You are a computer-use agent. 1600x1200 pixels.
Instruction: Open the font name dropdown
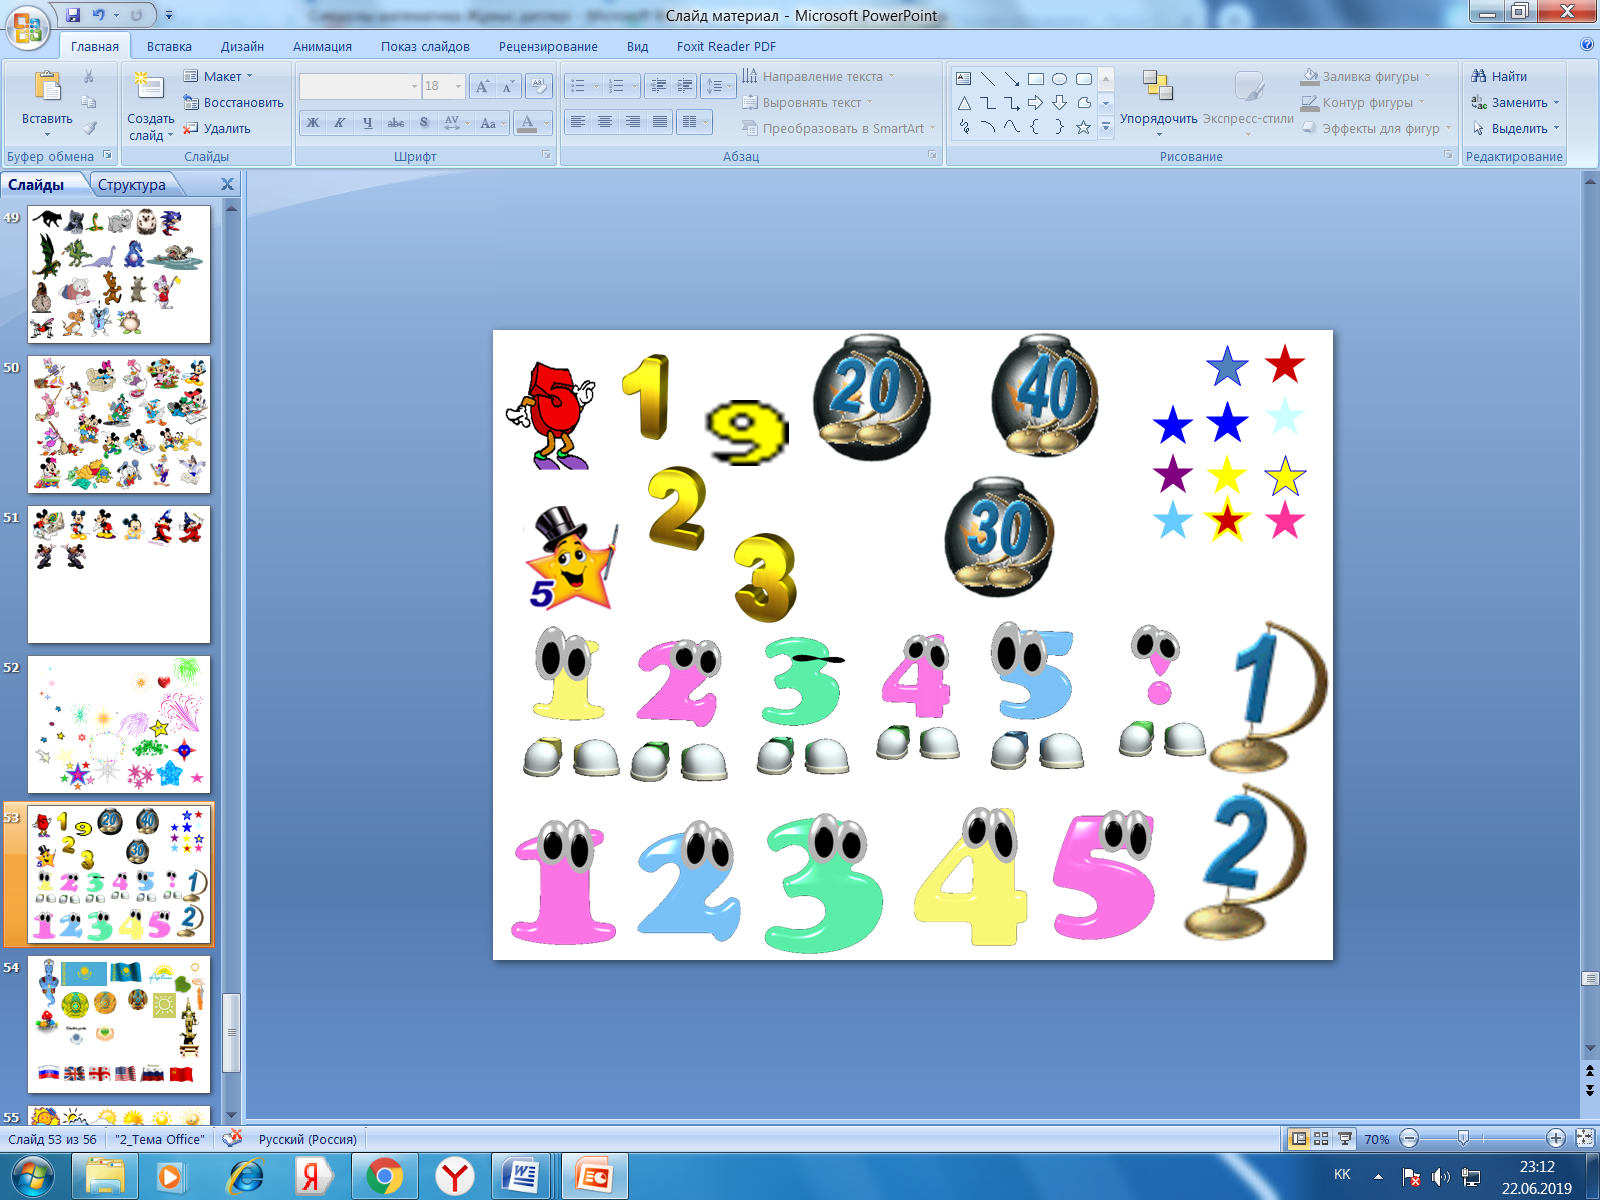[414, 86]
